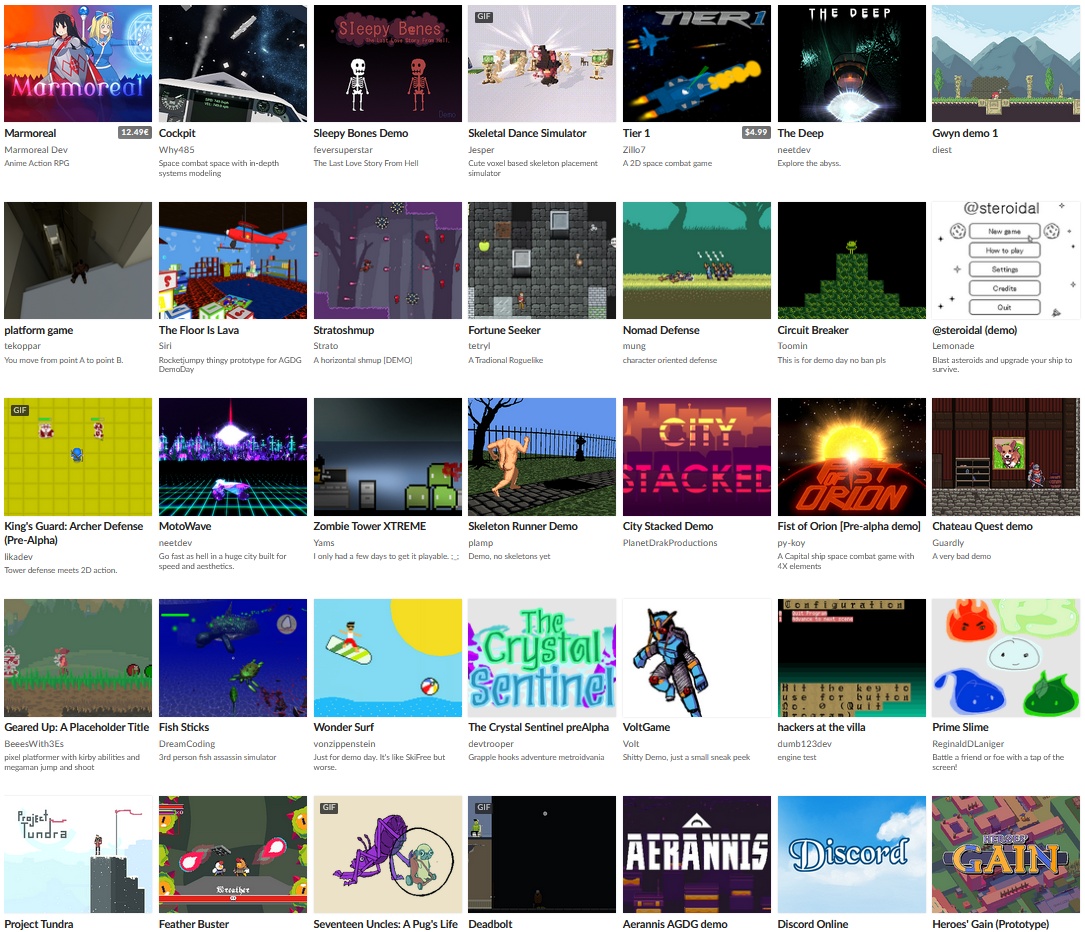Open the Wonder Surf thumbnail
The height and width of the screenshot is (932, 1085).
(388, 658)
